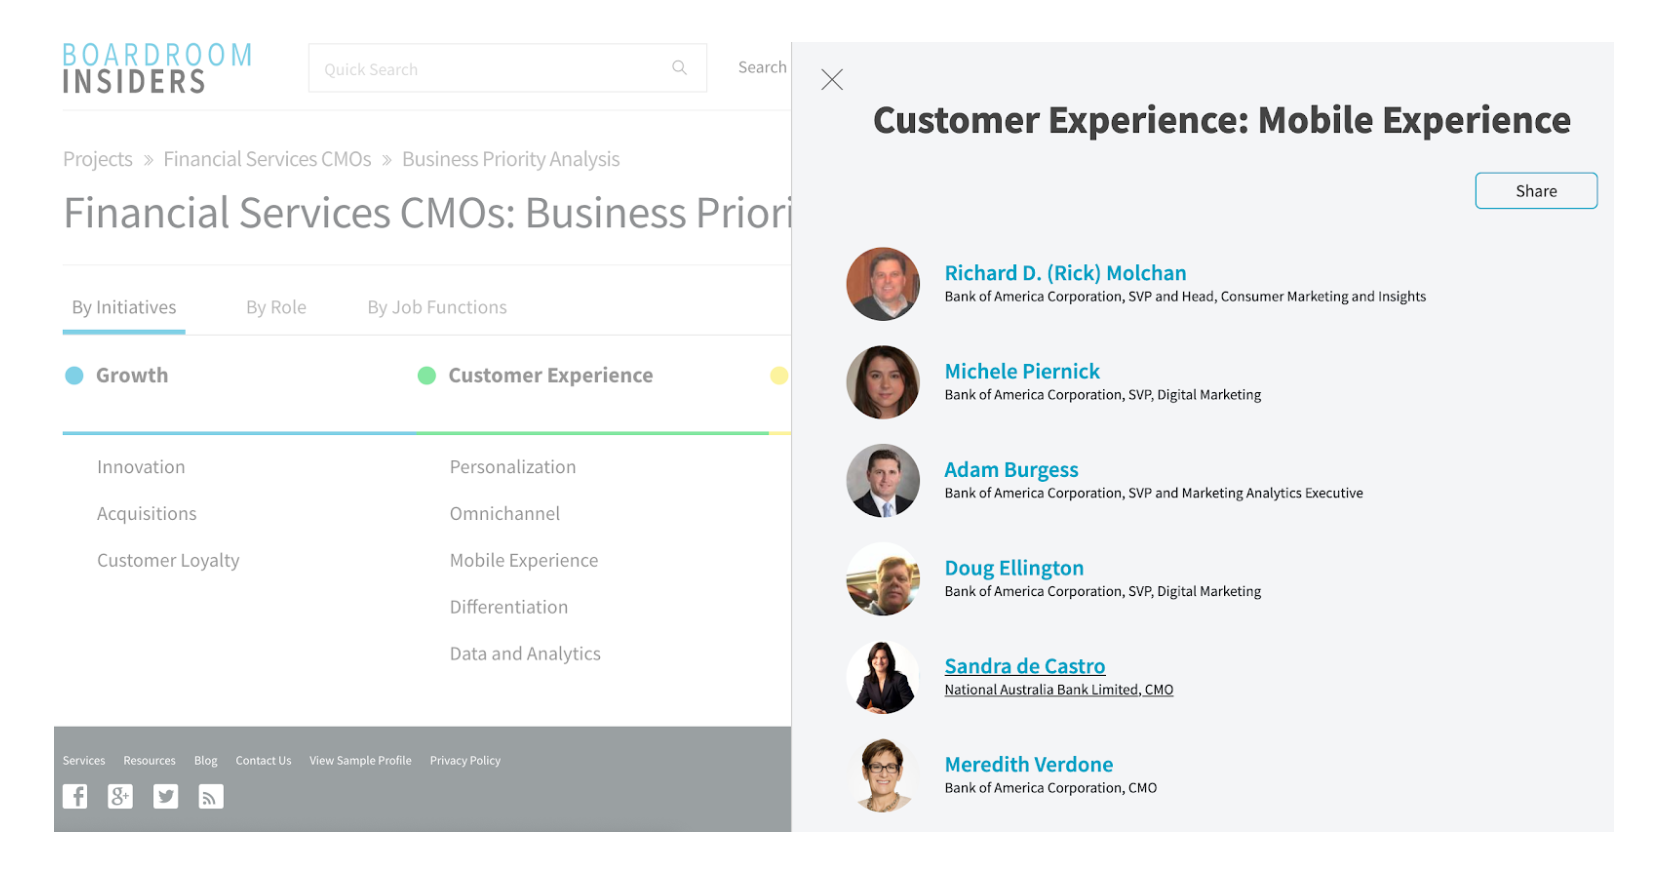The image size is (1672, 872).
Task: Click the blue Growth category dot
Action: click(74, 376)
